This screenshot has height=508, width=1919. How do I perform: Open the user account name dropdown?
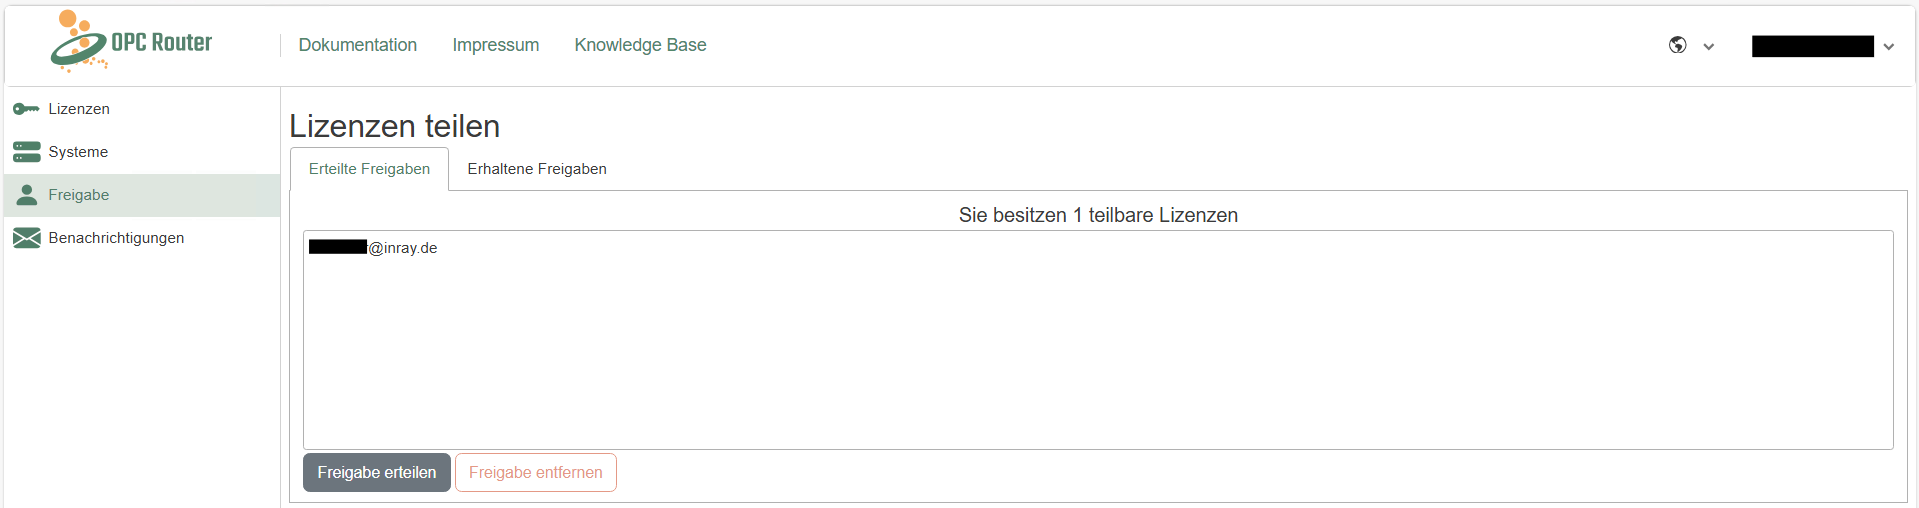click(1812, 47)
